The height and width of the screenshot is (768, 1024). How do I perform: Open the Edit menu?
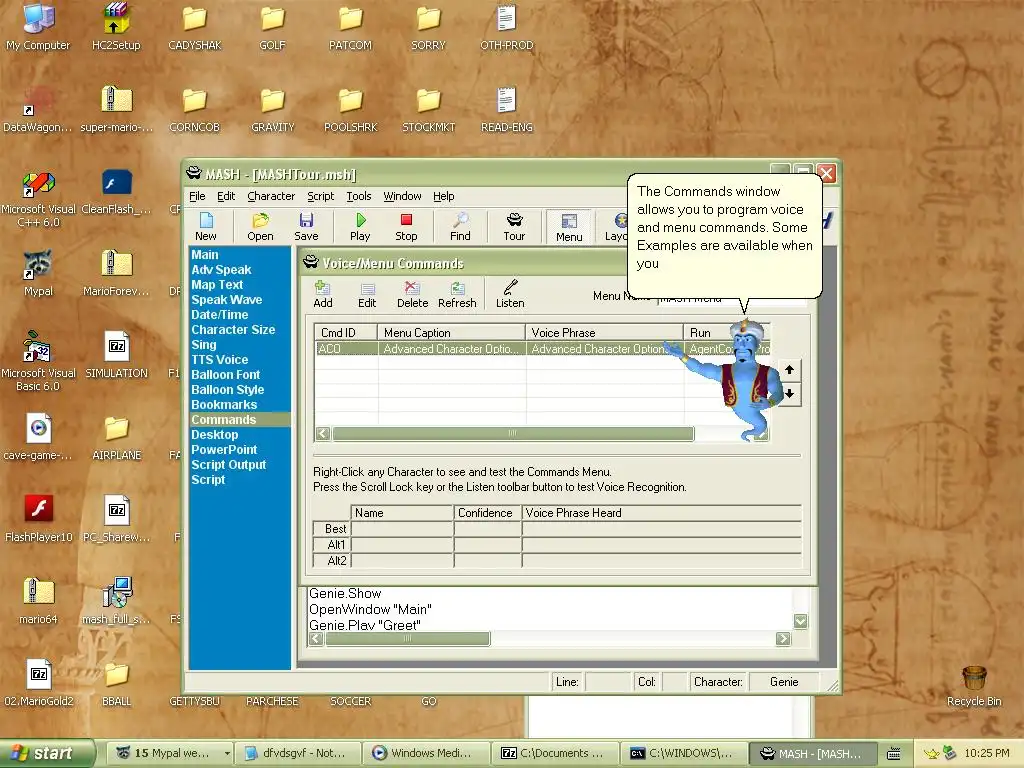226,196
